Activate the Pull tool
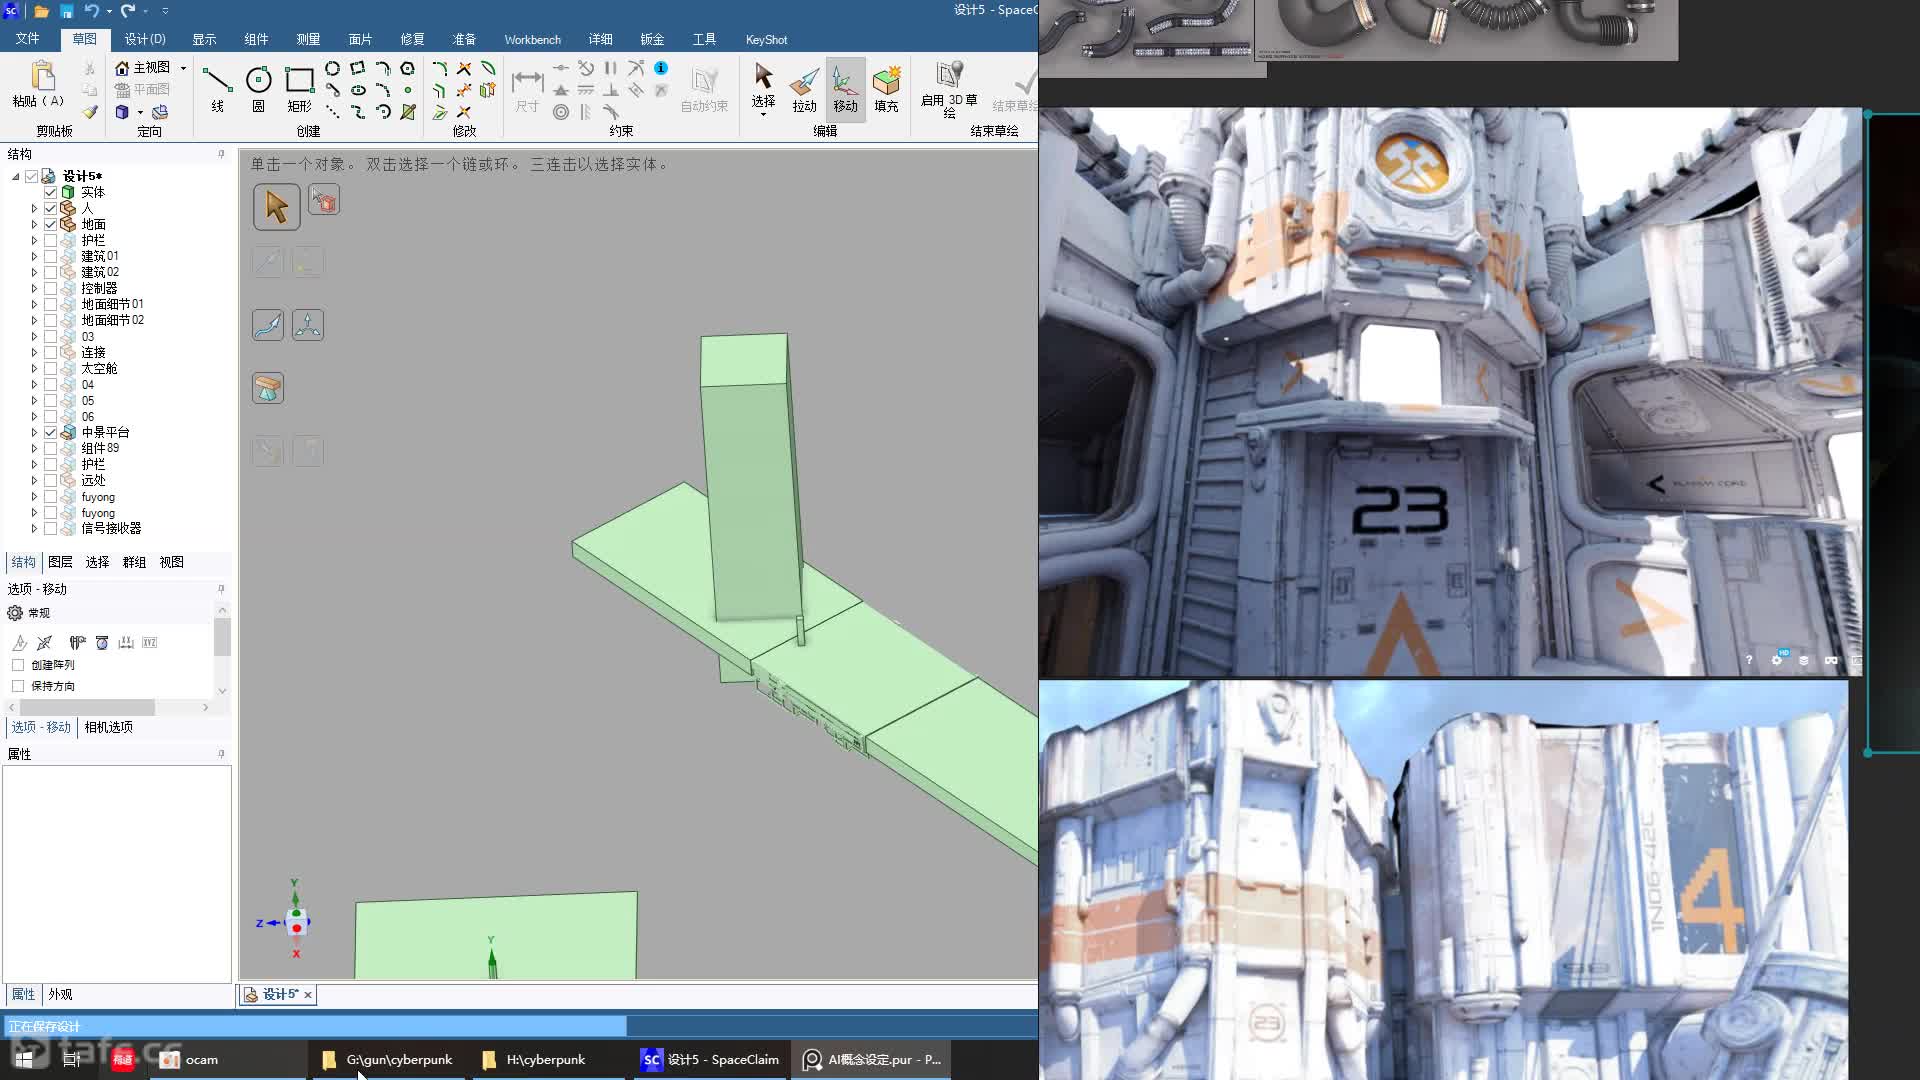This screenshot has height=1080, width=1920. click(804, 89)
